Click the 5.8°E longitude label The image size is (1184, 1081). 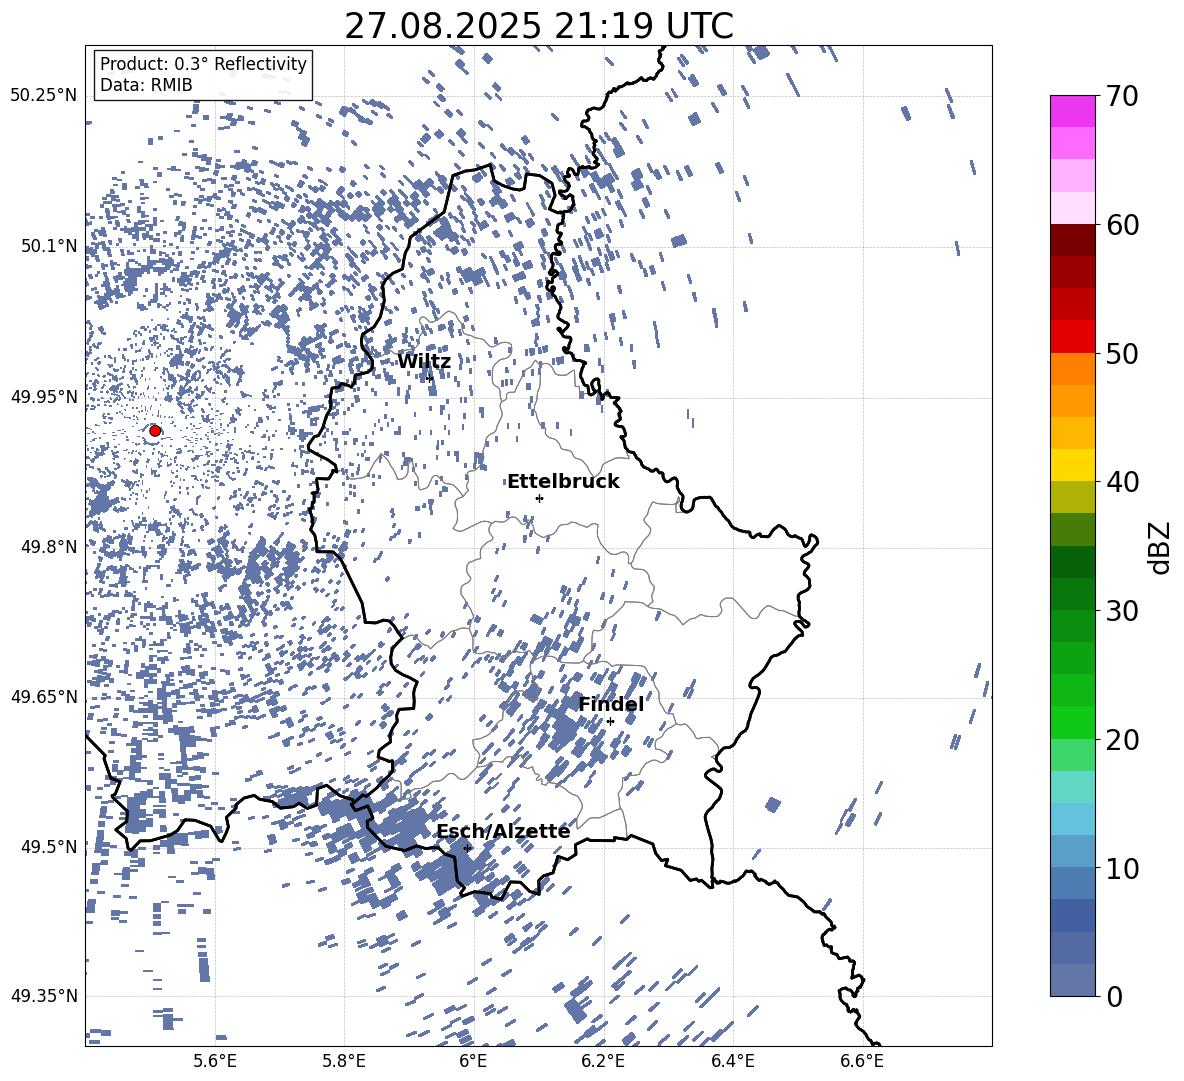pyautogui.click(x=344, y=1061)
